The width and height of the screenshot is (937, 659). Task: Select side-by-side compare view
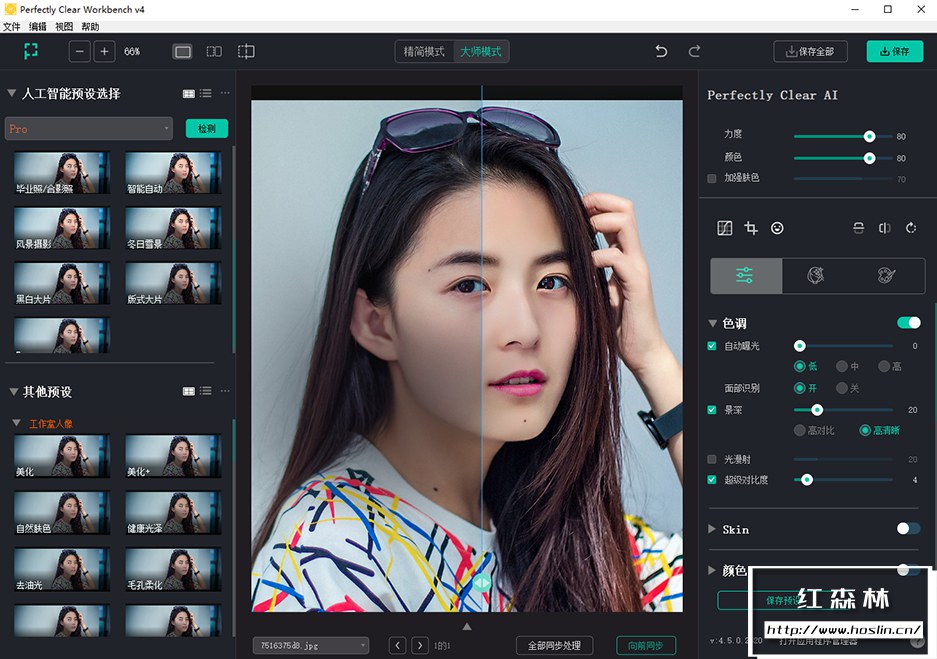[x=214, y=51]
